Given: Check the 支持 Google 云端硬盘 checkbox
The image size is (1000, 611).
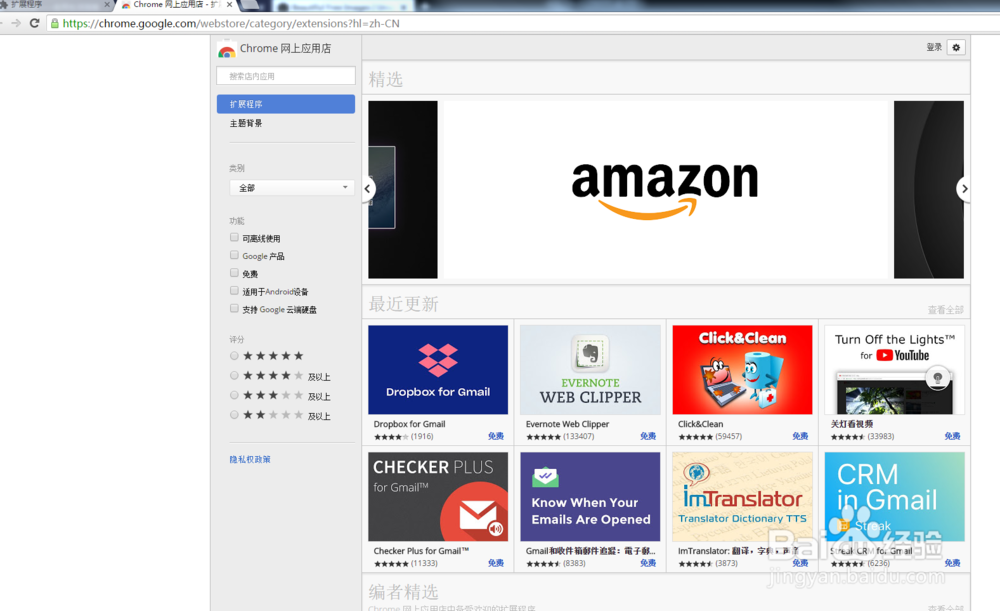Looking at the screenshot, I should 234,309.
